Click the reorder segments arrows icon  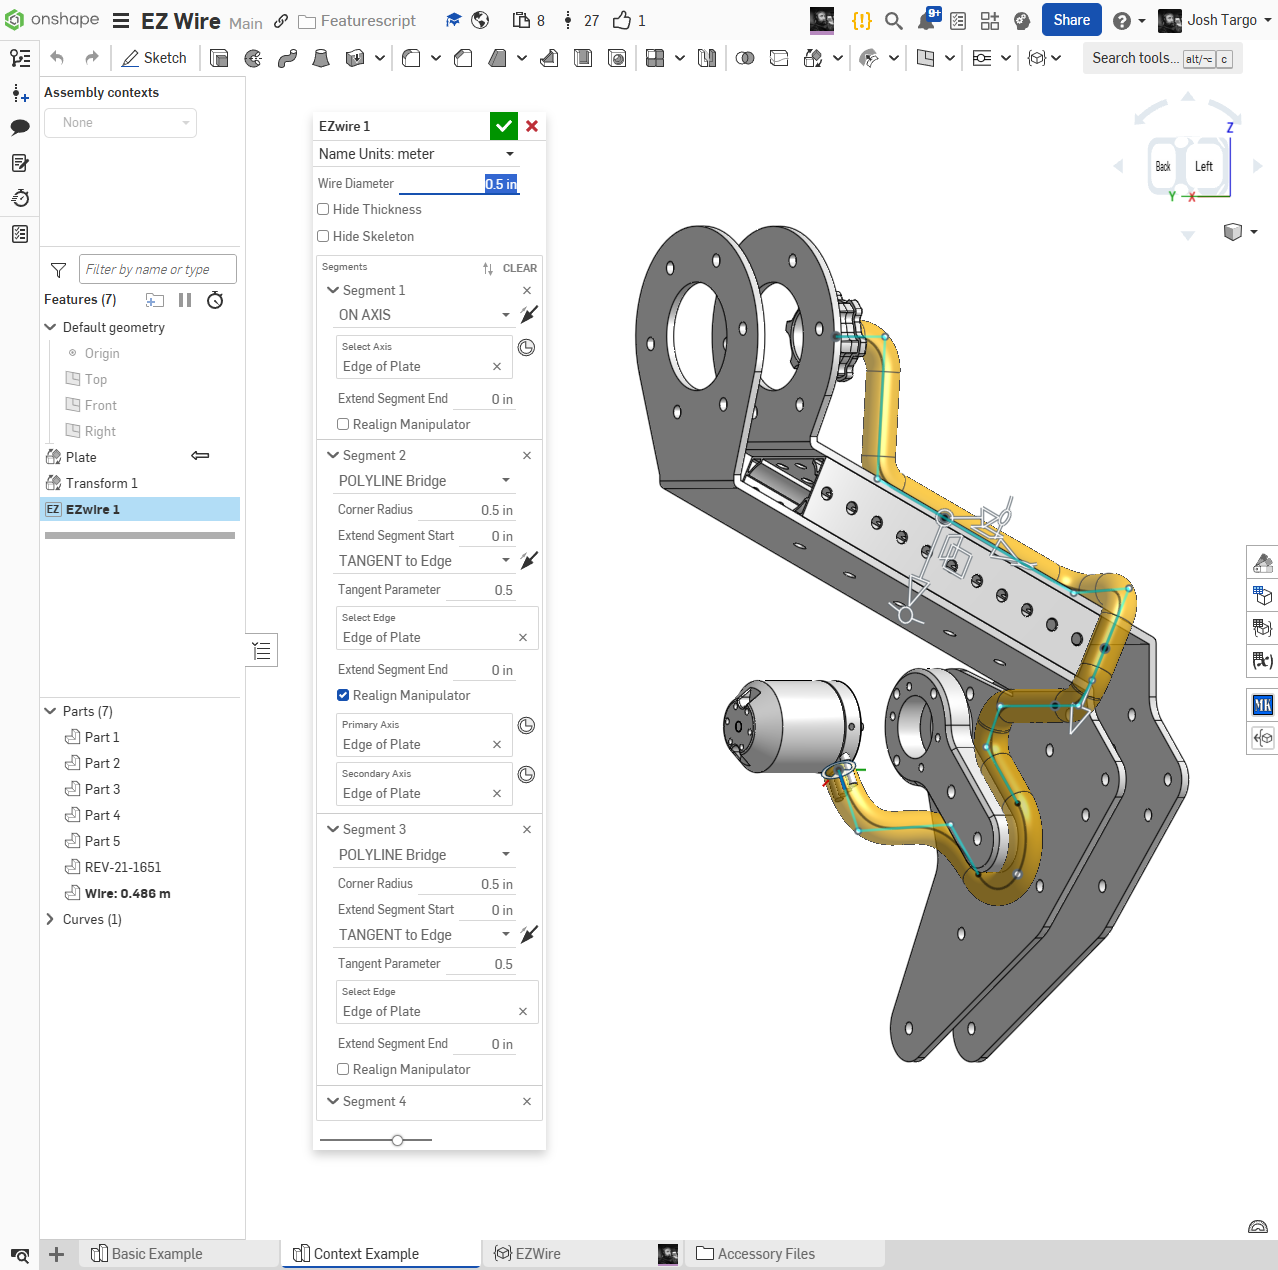[488, 268]
